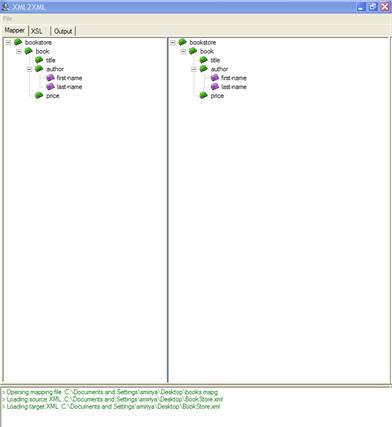Select target tree item bookstore label
Viewport: 392px width, 427px height.
[x=203, y=42]
